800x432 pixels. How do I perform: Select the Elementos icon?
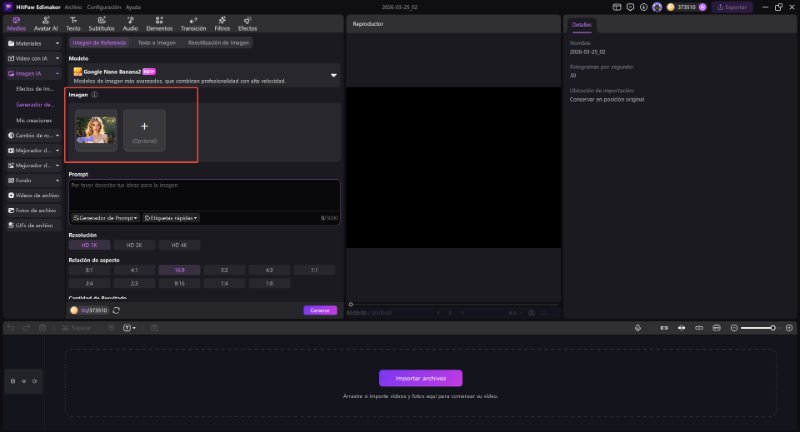[x=158, y=24]
